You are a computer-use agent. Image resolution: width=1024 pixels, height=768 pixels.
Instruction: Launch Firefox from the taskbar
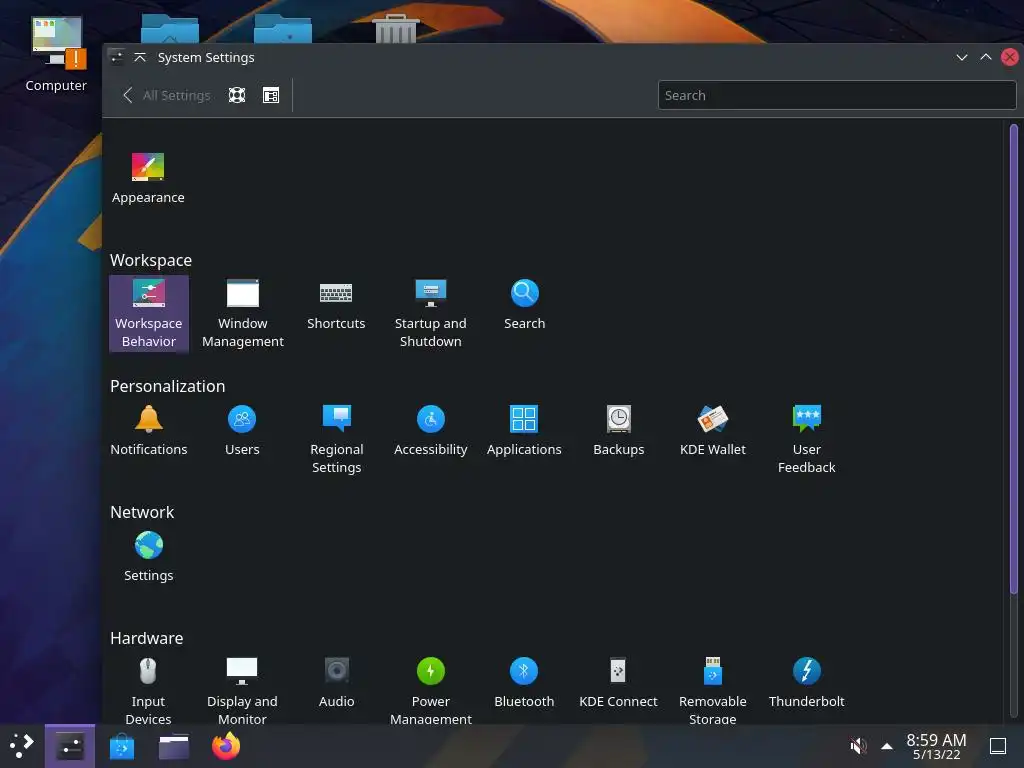click(226, 746)
